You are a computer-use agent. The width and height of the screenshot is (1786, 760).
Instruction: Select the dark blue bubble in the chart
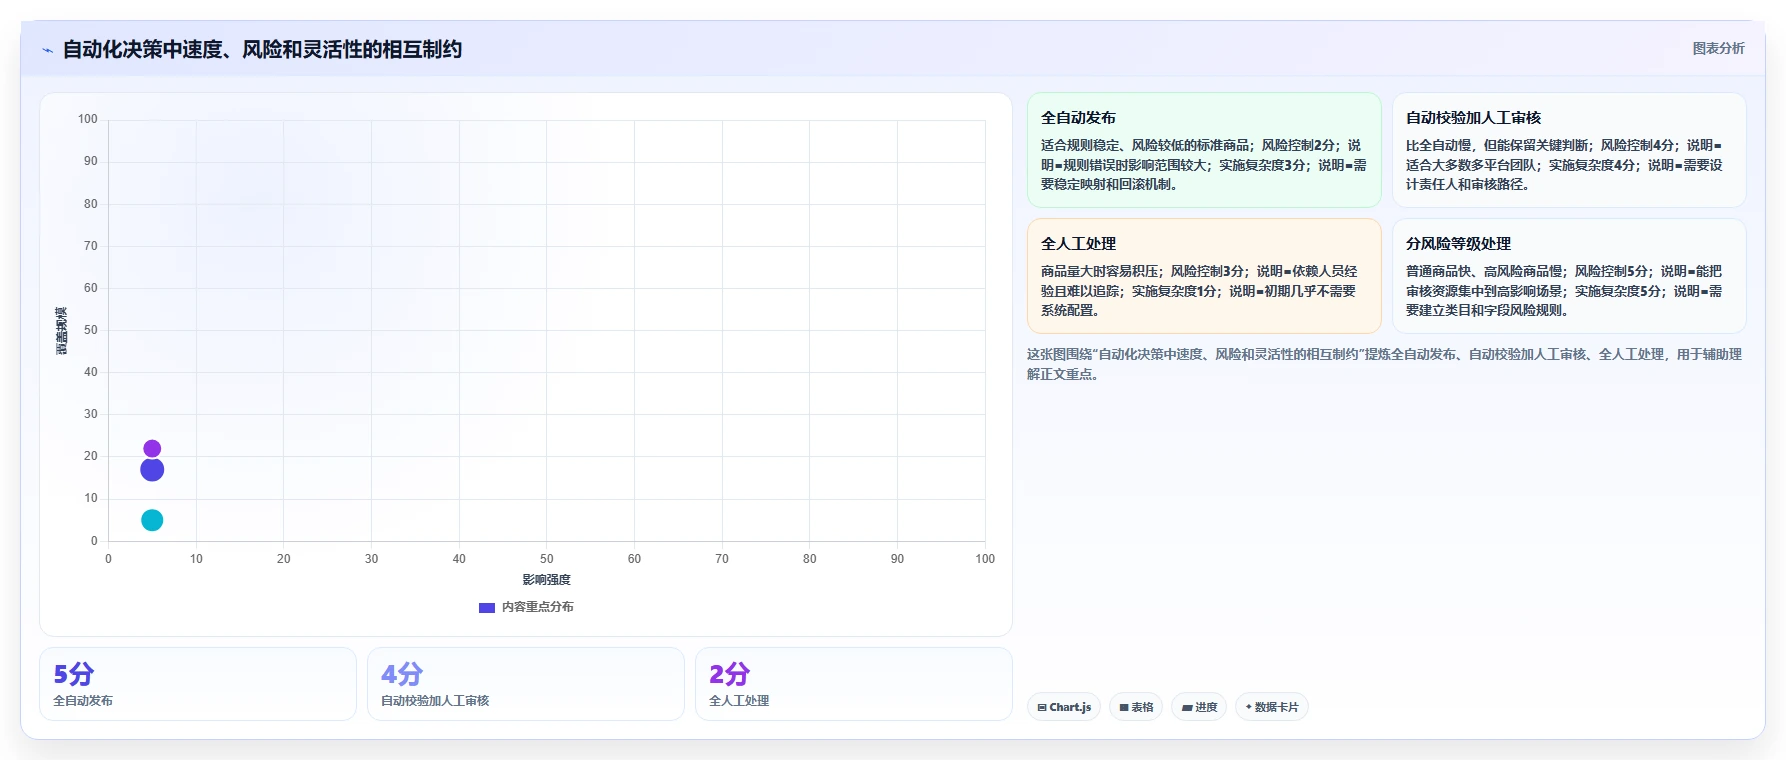[x=152, y=470]
